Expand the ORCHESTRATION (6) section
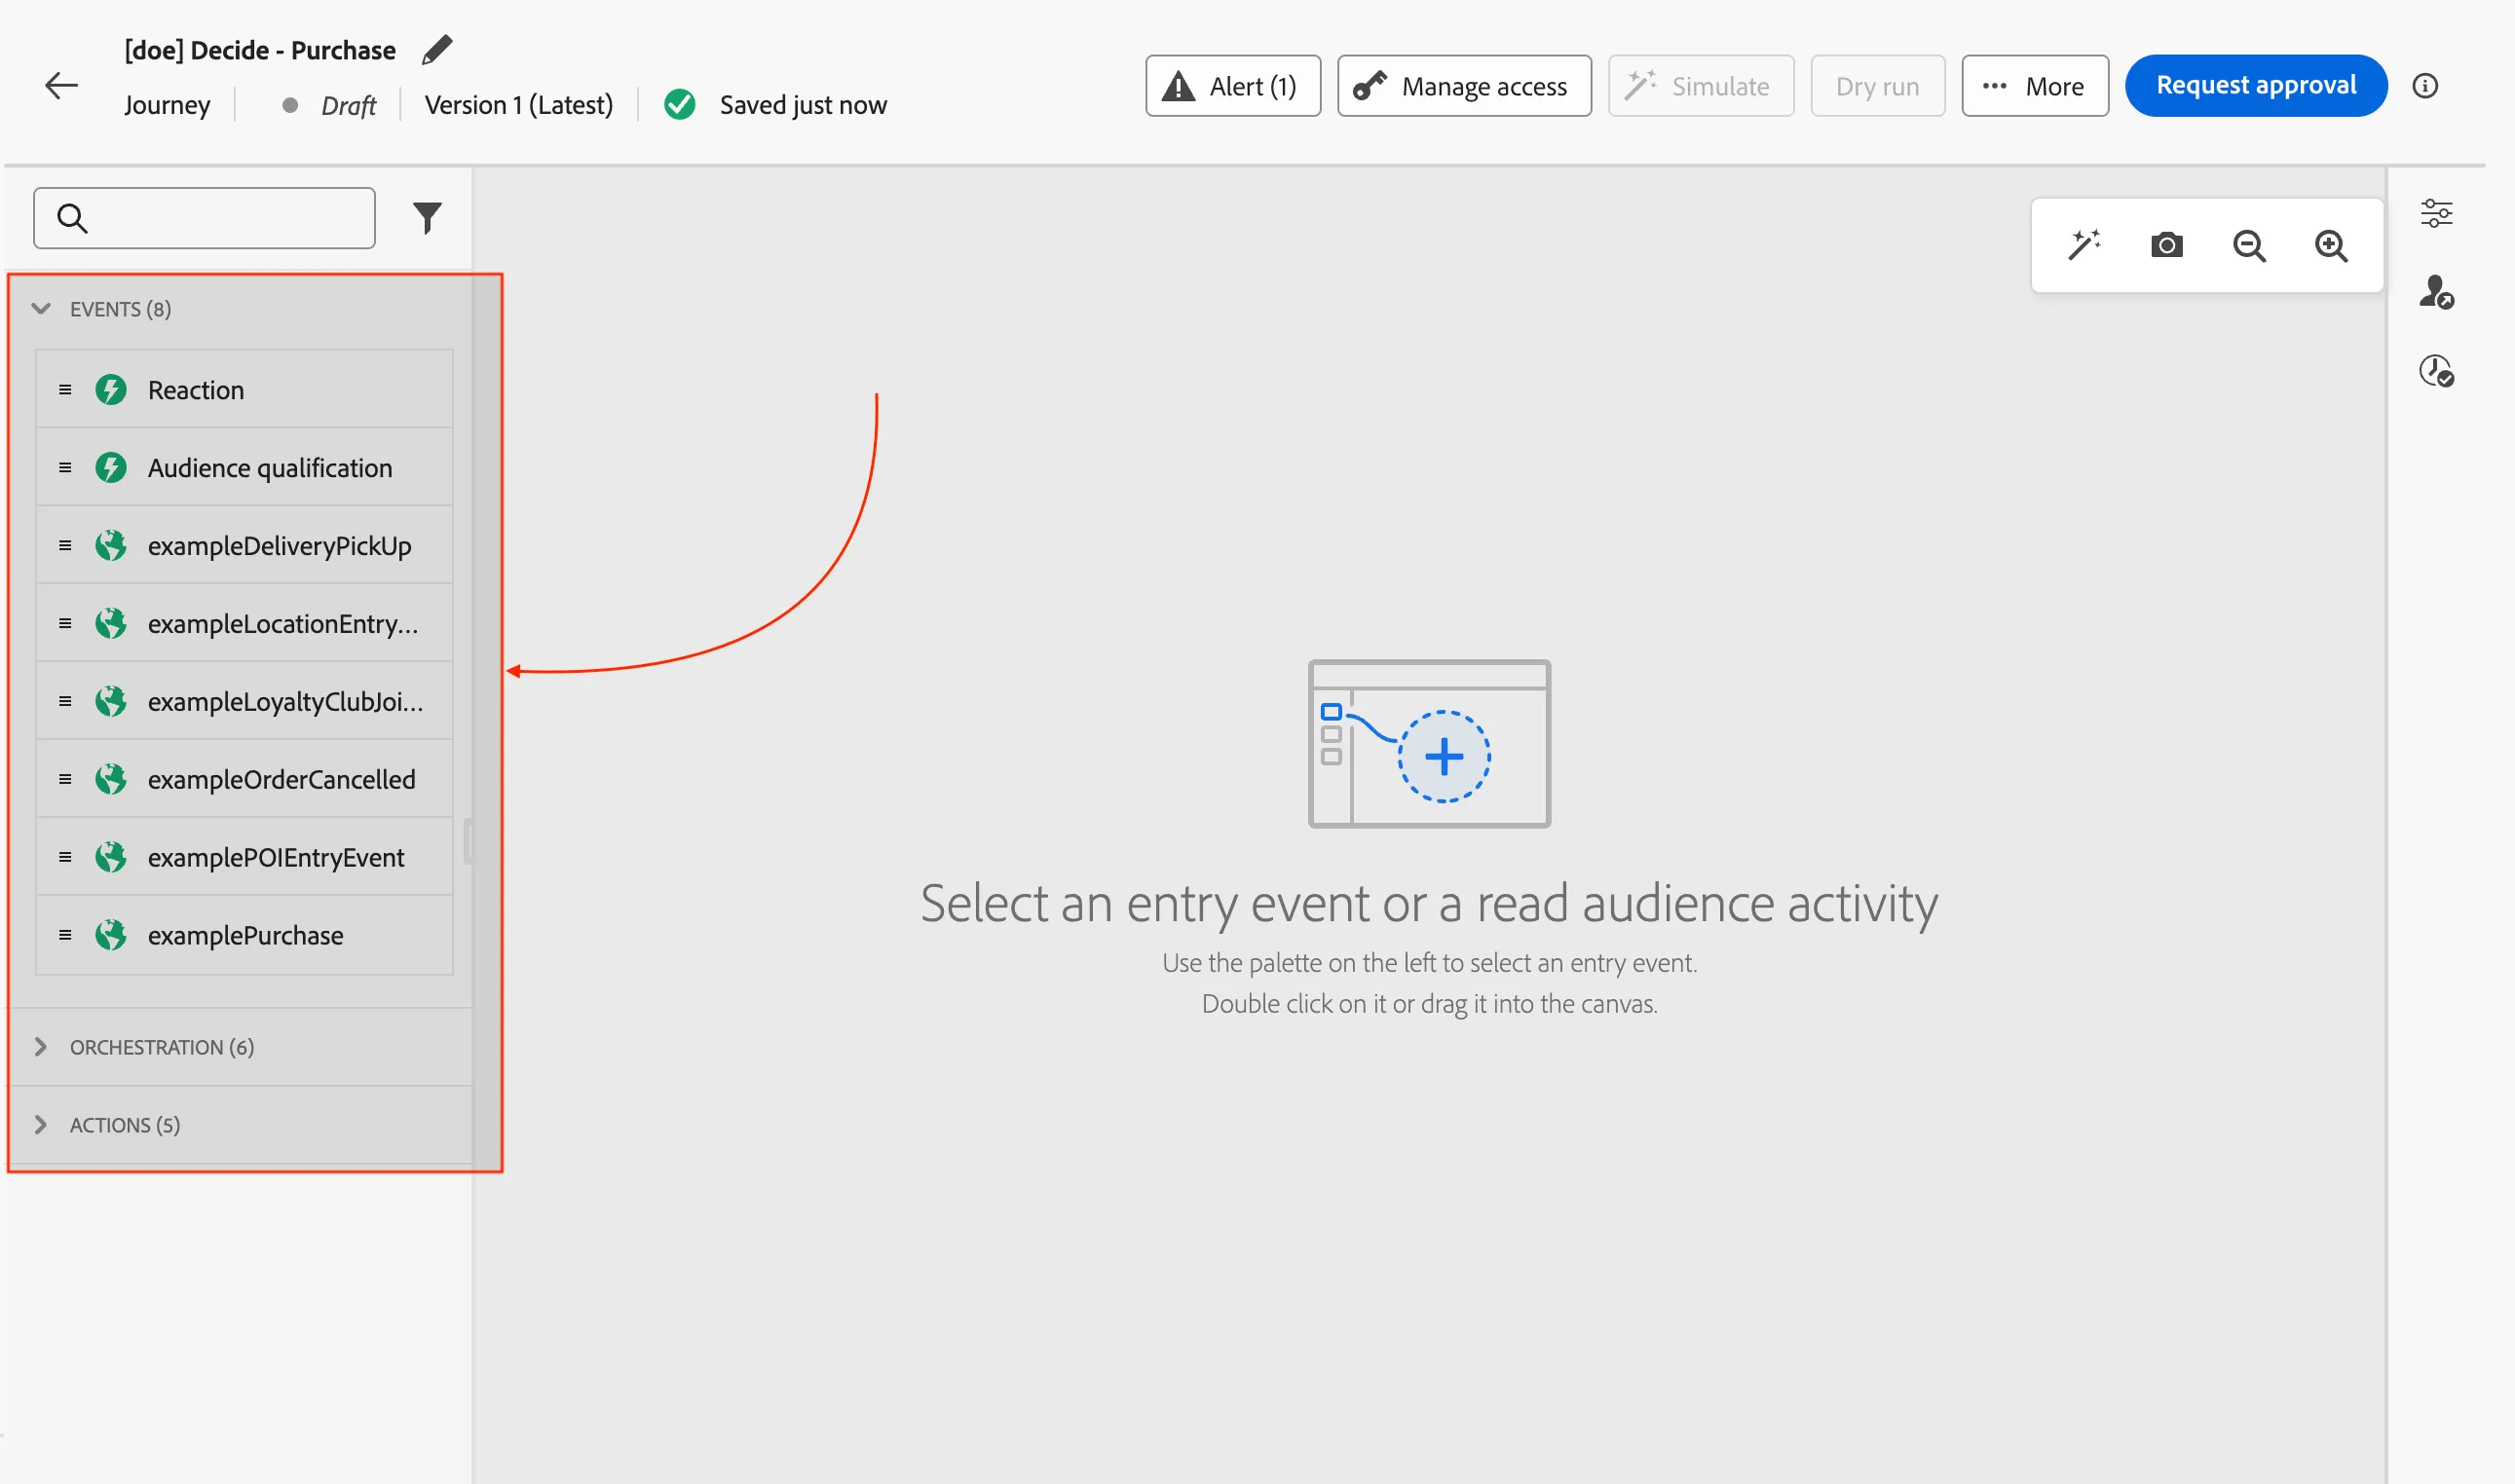Screen dimensions: 2515x1484 point(41,1047)
